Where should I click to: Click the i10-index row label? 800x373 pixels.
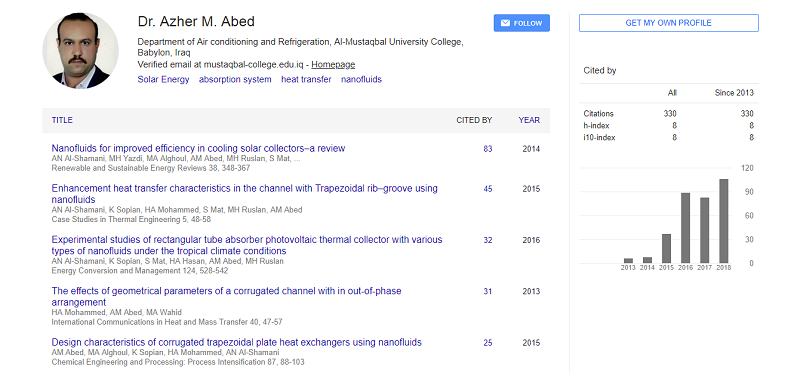(x=599, y=137)
